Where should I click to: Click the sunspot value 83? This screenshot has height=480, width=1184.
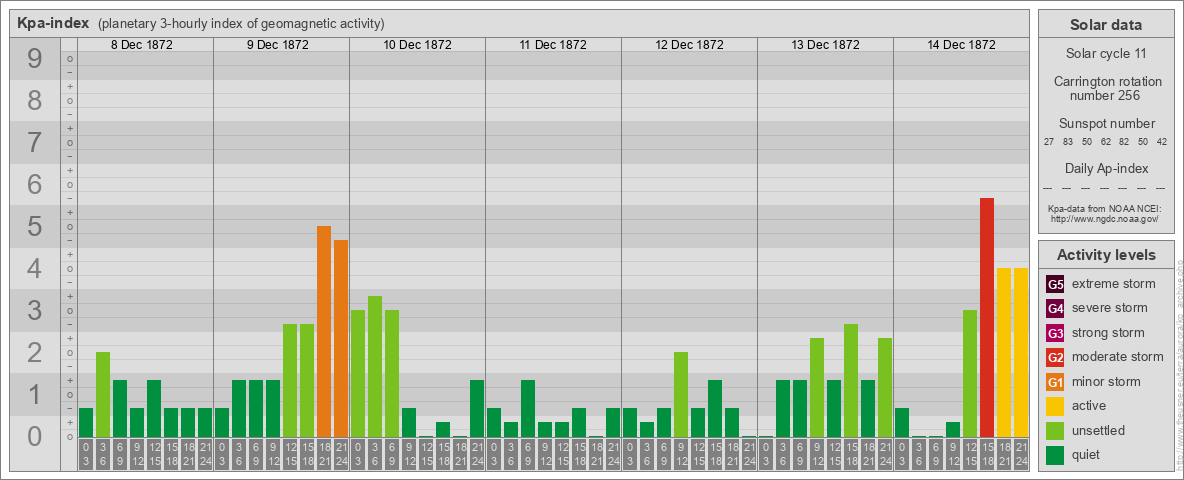tap(1068, 142)
